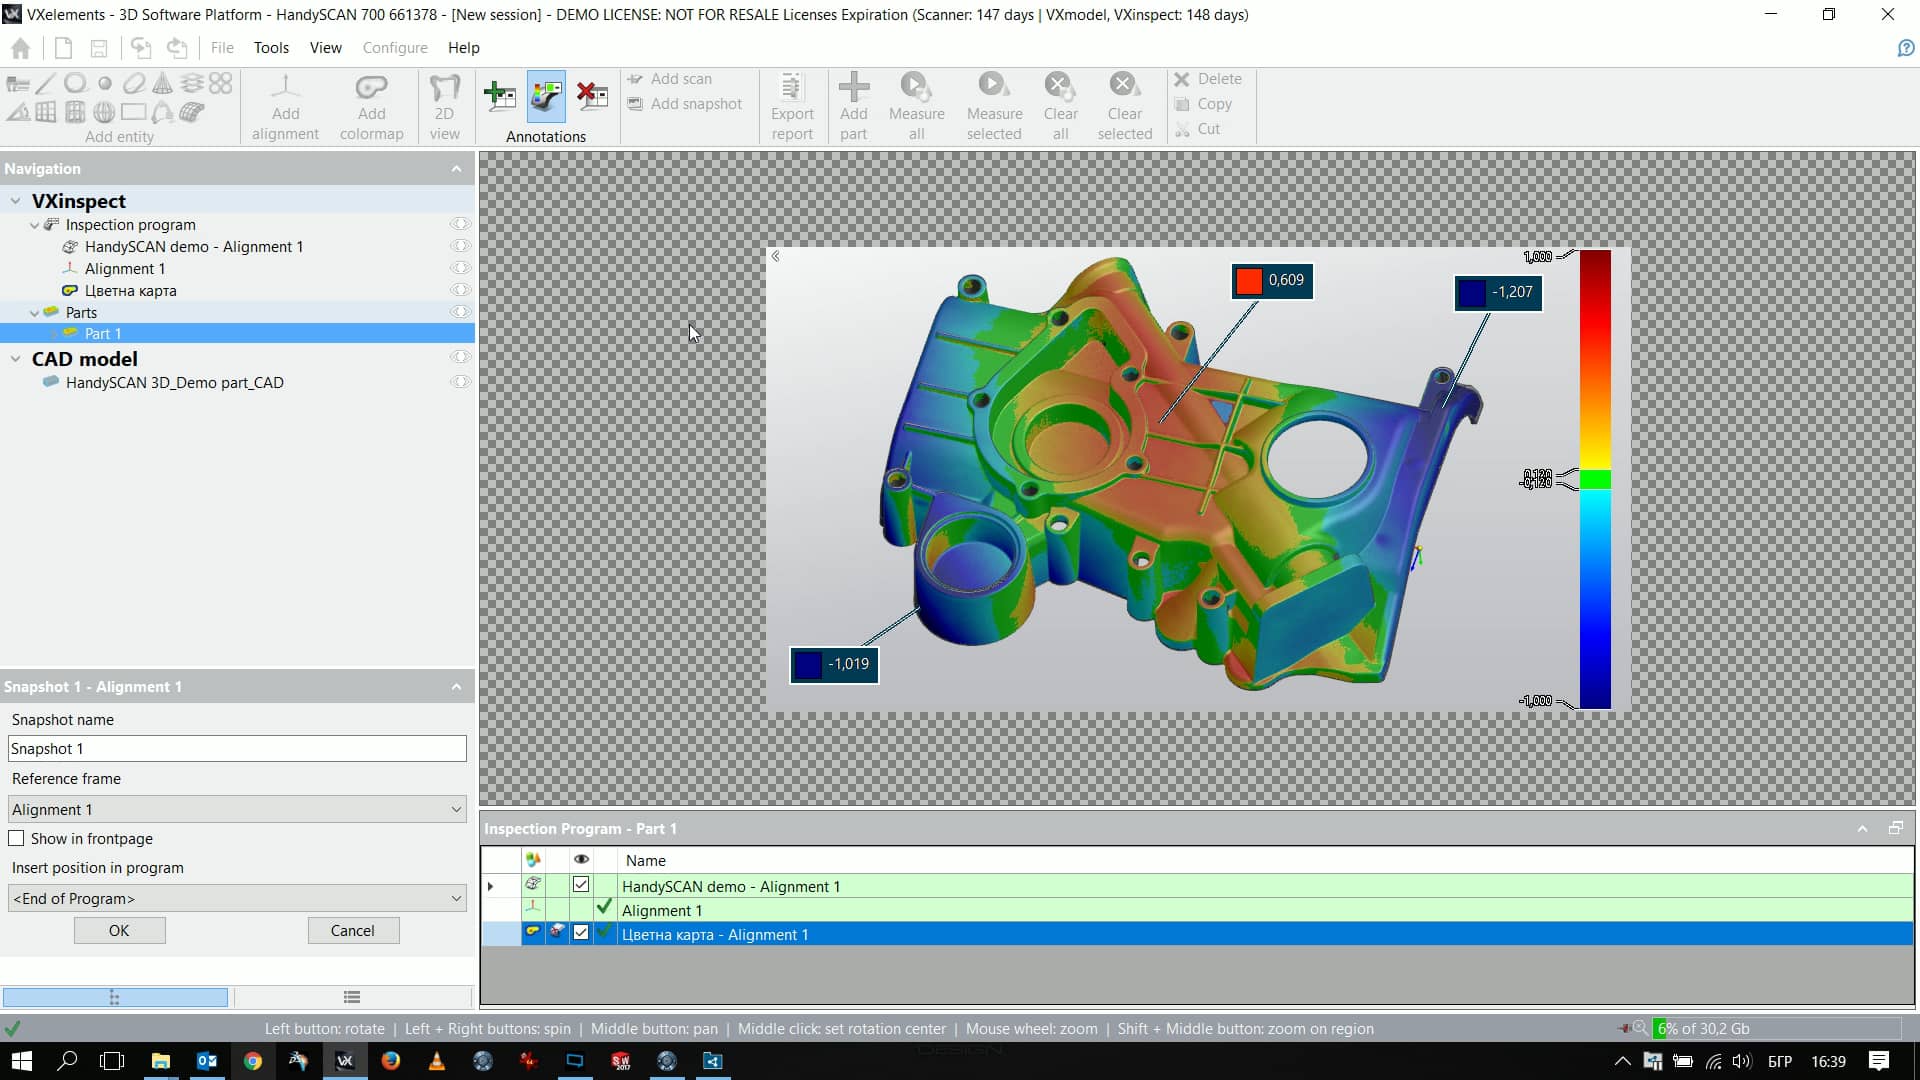Enable Show in frontpage checkbox
The image size is (1920, 1080).
pos(16,838)
